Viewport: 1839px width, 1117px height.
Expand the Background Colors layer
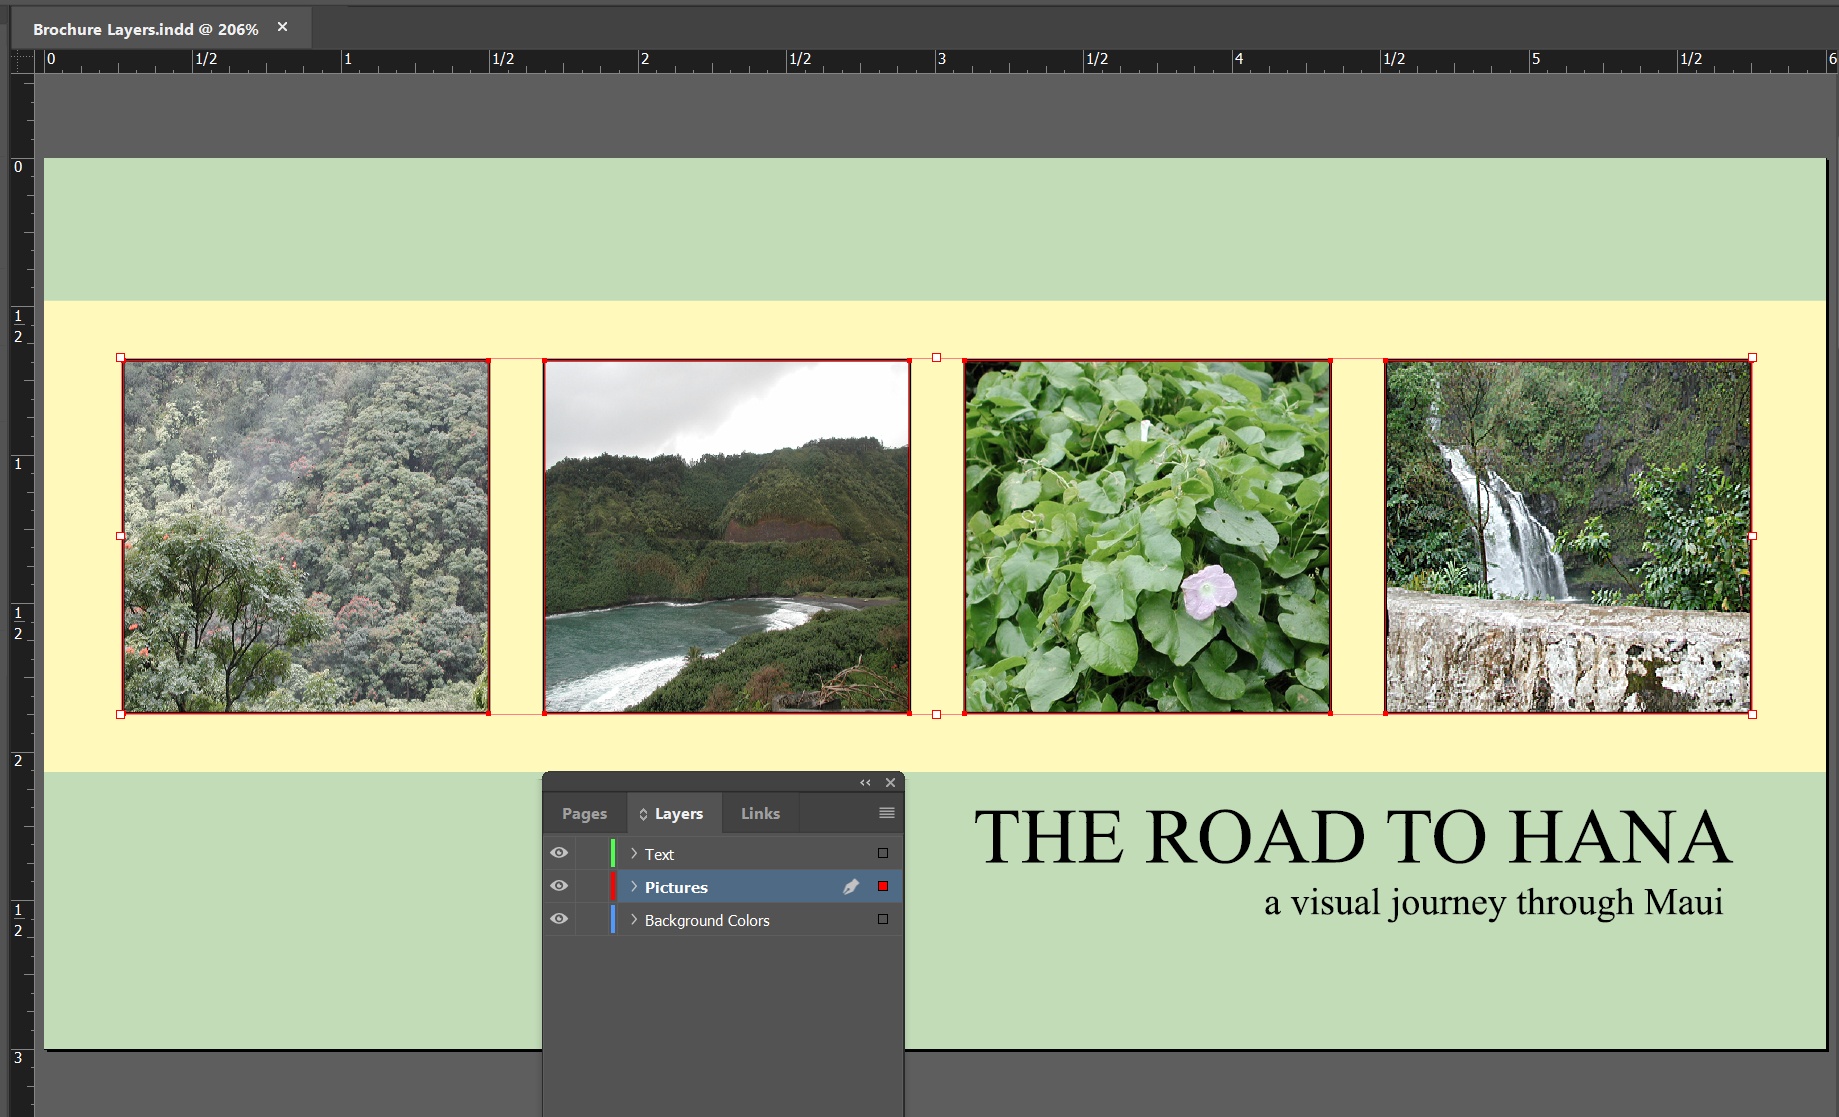pyautogui.click(x=634, y=919)
